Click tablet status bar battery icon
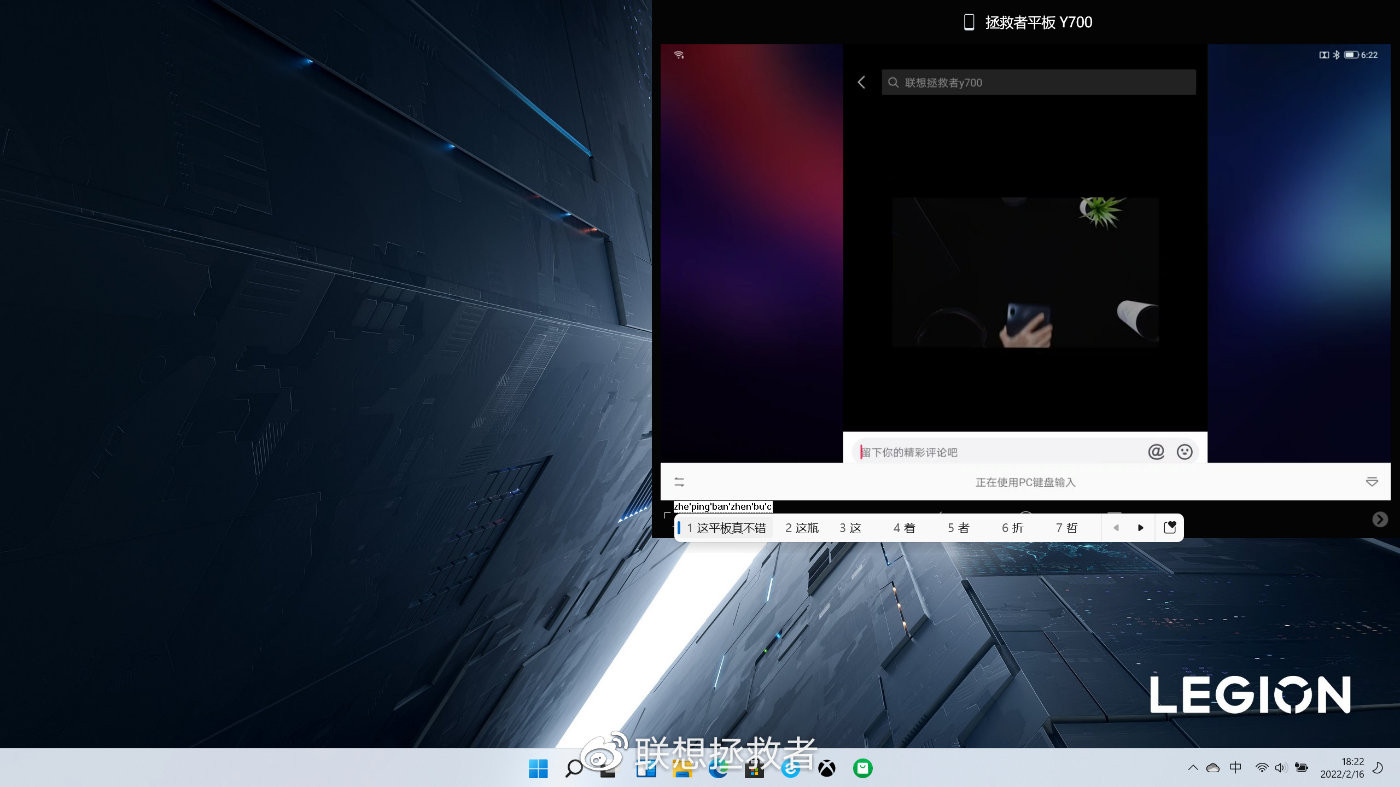 click(1350, 55)
